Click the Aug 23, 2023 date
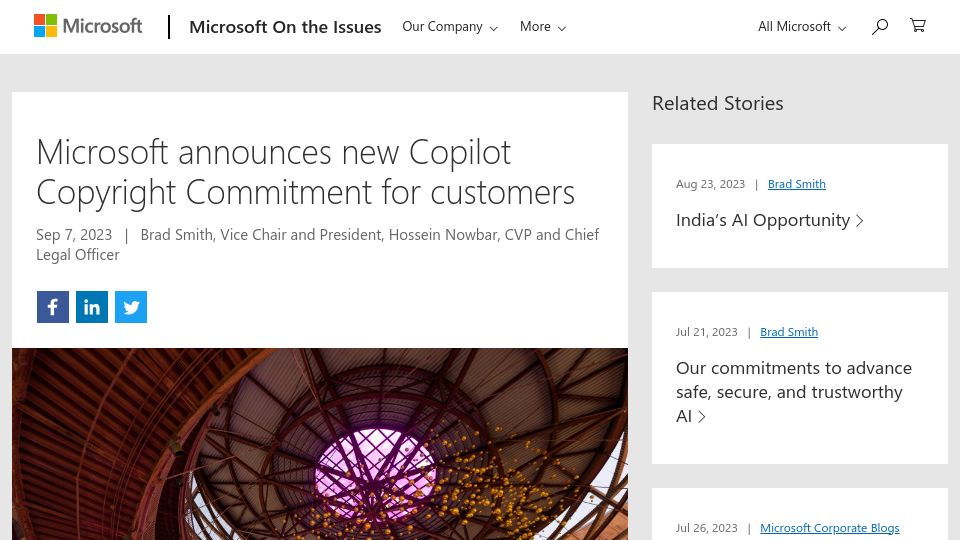 [x=710, y=184]
